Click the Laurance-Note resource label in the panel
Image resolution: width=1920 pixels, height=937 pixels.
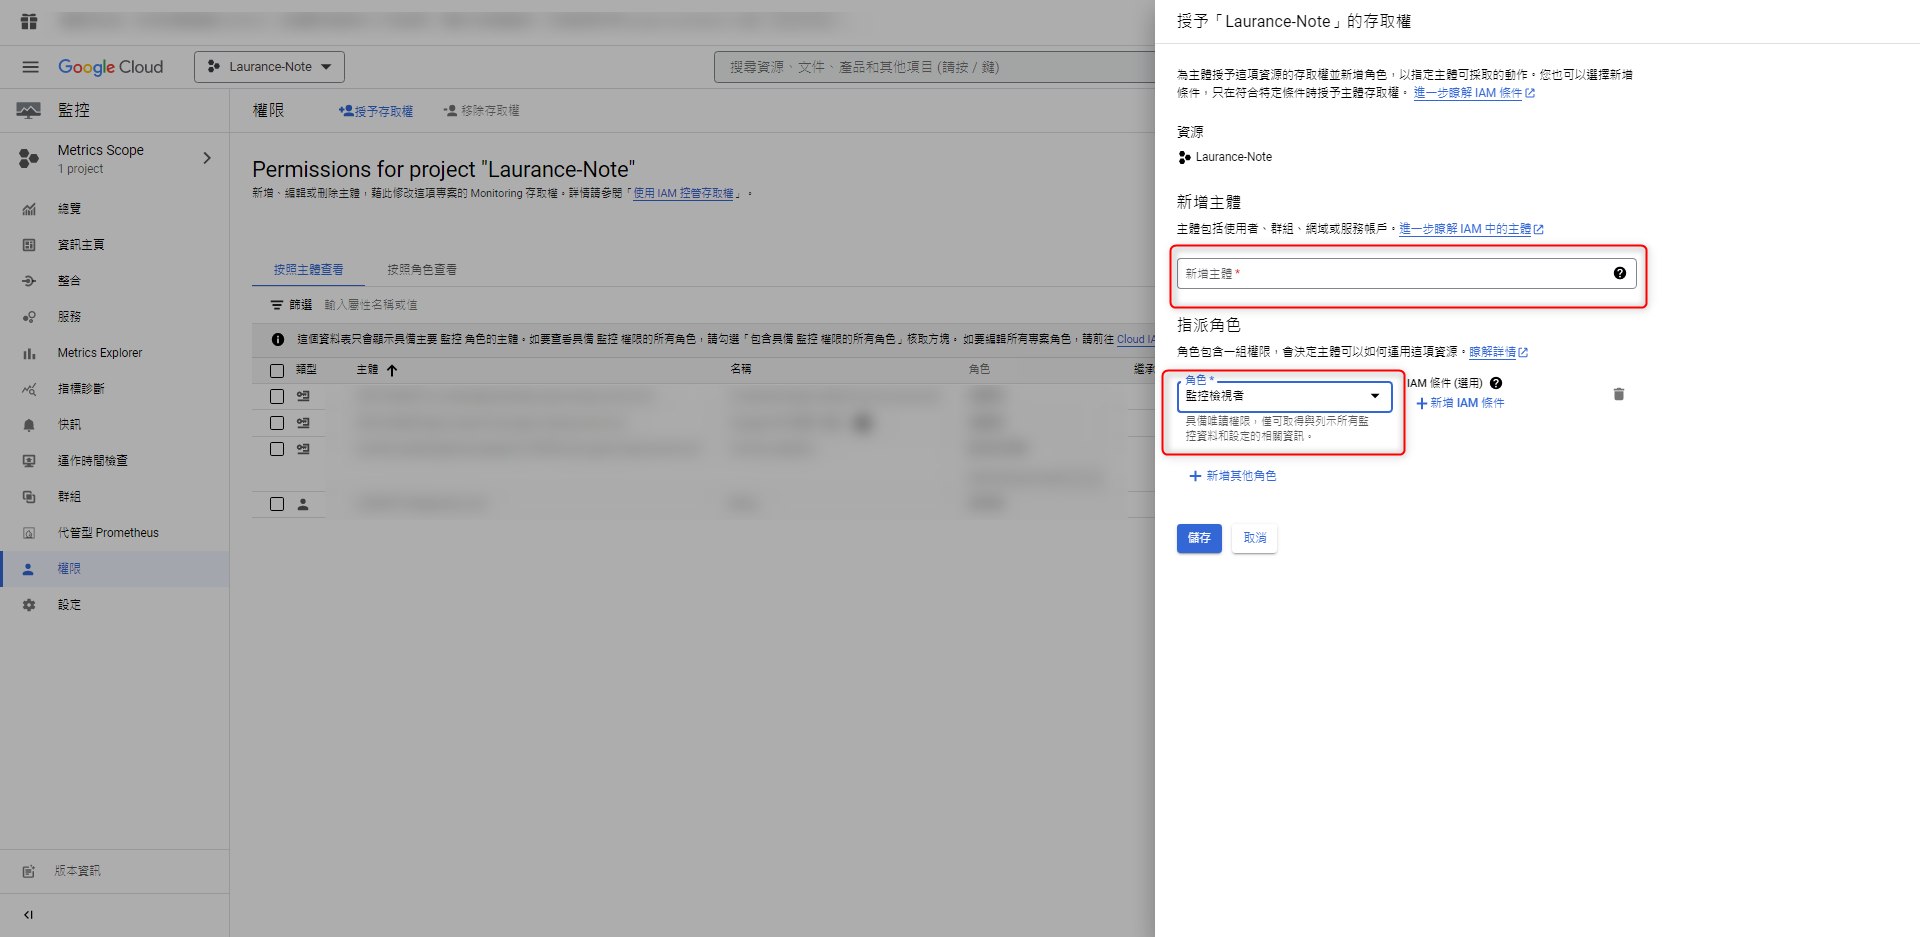(x=1233, y=157)
